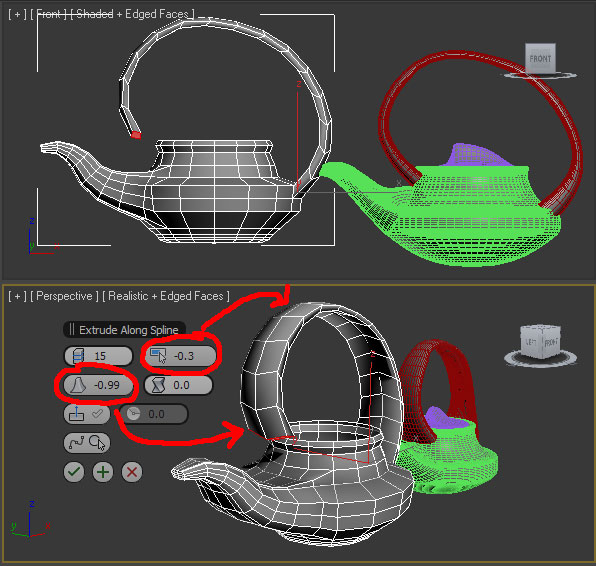Apply and continue with the green plus
Screen dimensions: 596x566
point(103,472)
